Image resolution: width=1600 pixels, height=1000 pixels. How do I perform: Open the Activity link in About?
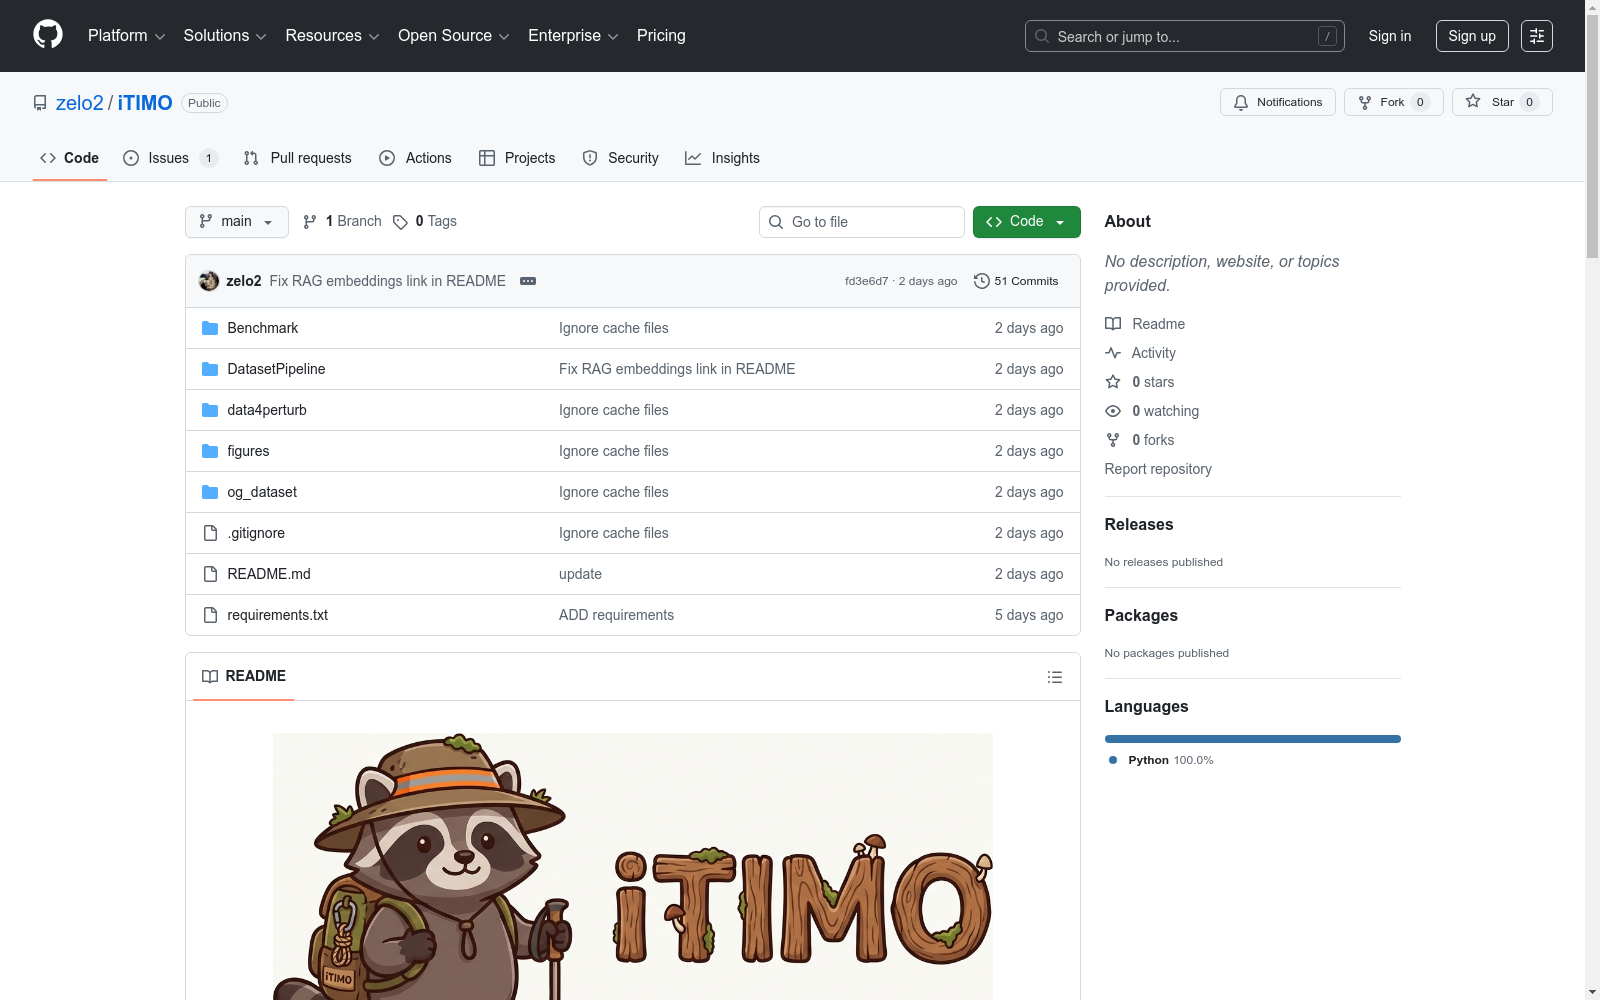point(1141,353)
